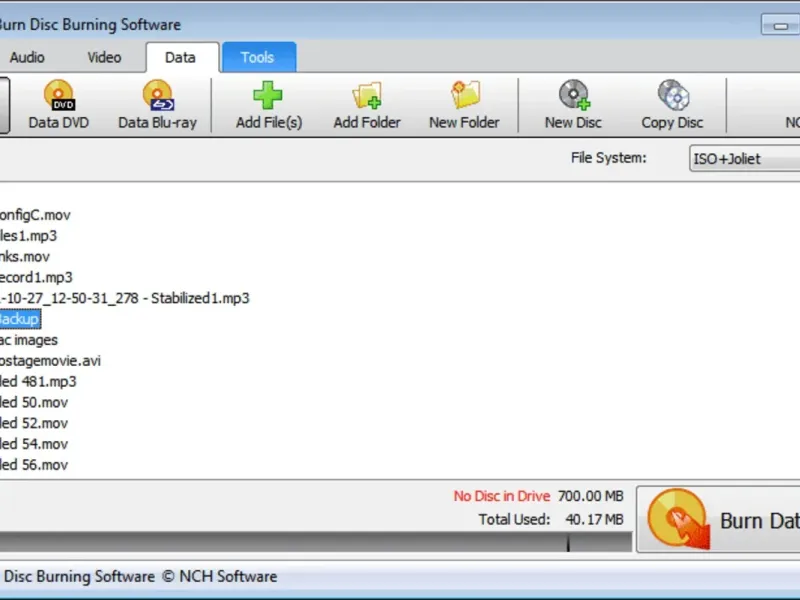800x600 pixels.
Task: Click the red No Disc in Drive status
Action: coord(502,496)
